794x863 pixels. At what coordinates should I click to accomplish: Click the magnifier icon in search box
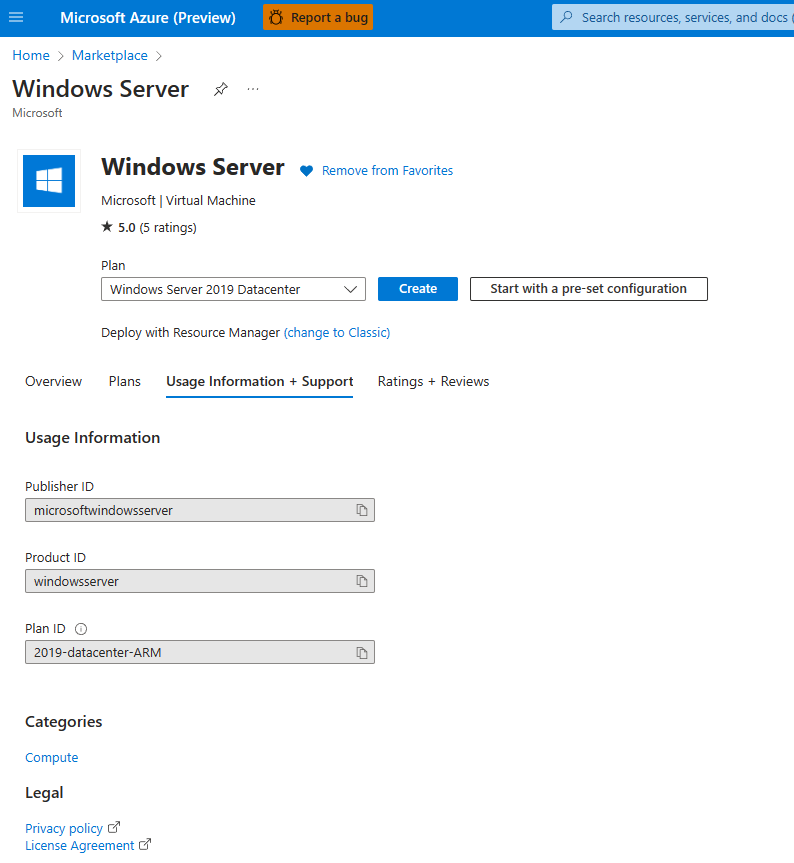[x=566, y=17]
